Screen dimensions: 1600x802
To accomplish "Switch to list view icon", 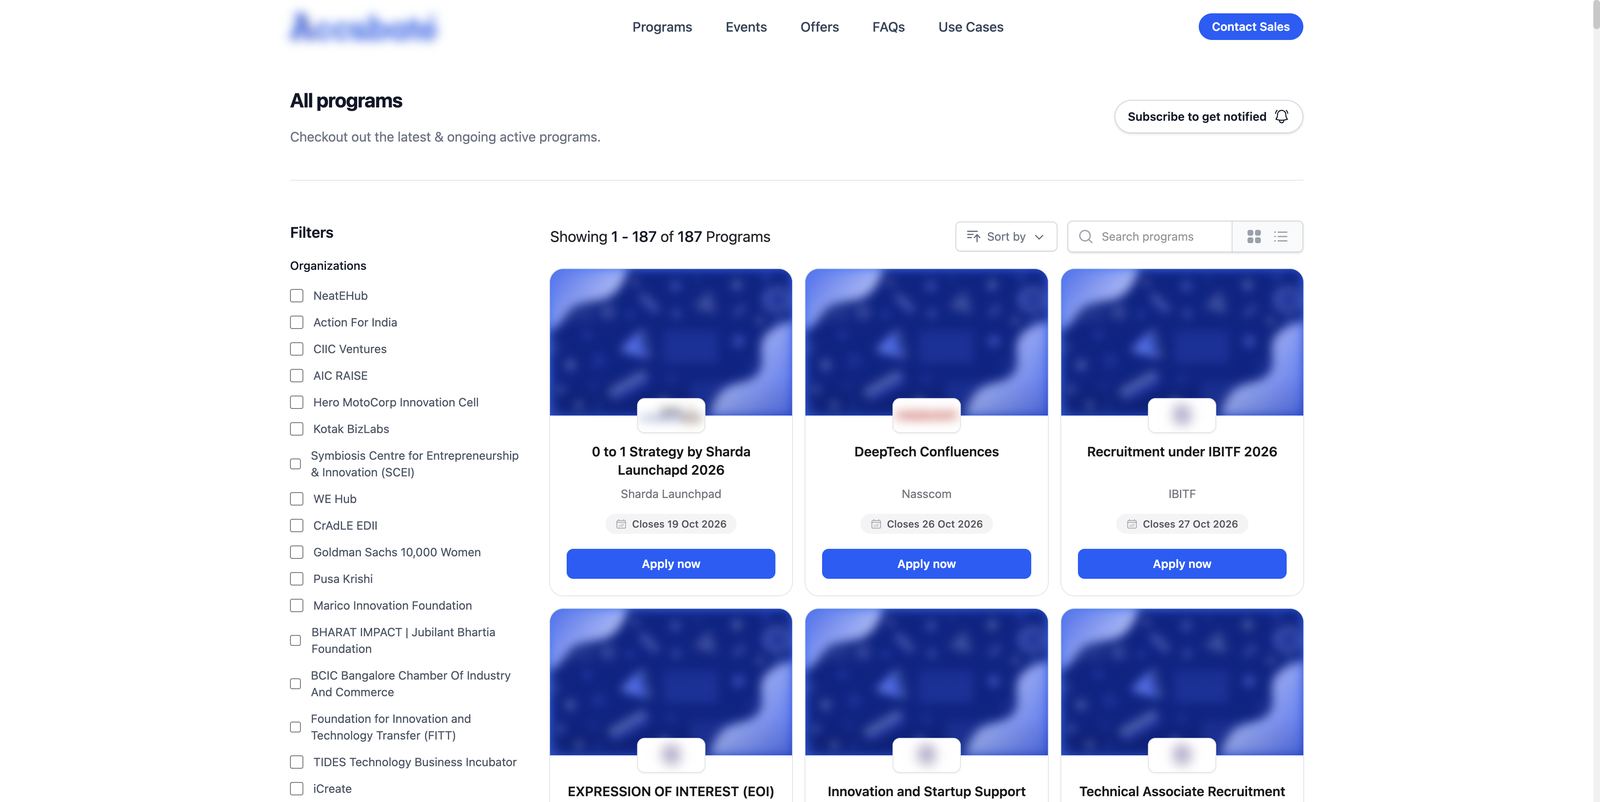I will [1281, 237].
